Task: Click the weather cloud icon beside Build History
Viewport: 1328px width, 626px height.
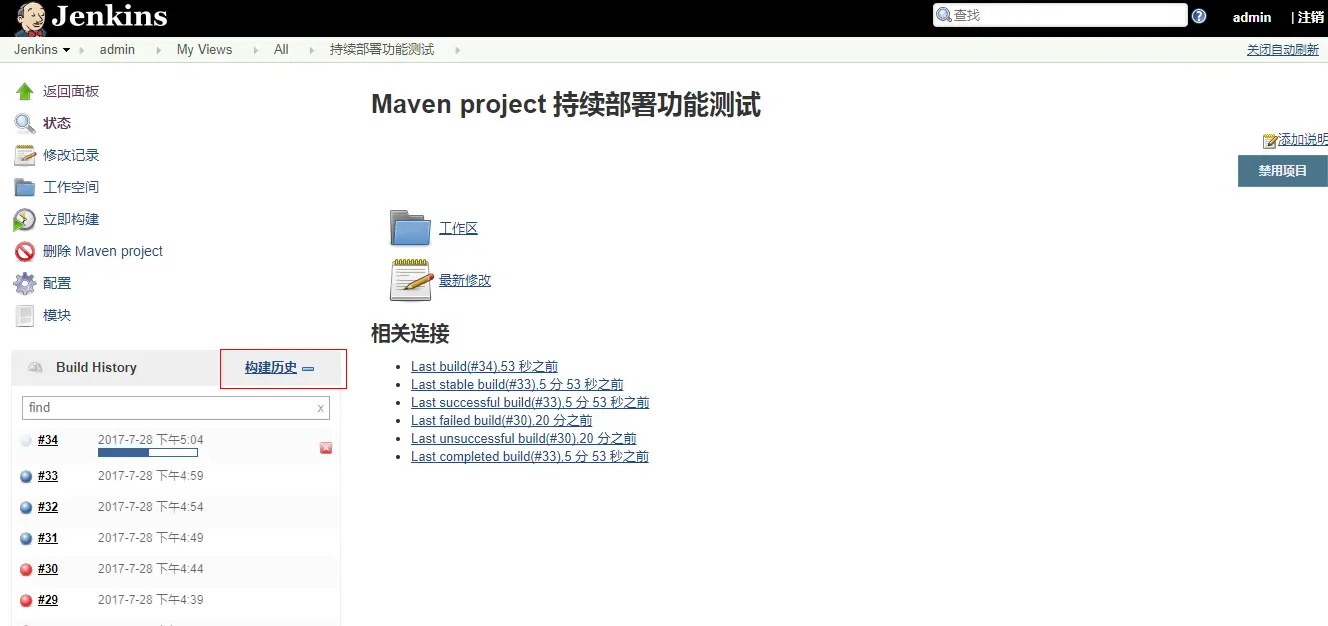Action: (35, 367)
